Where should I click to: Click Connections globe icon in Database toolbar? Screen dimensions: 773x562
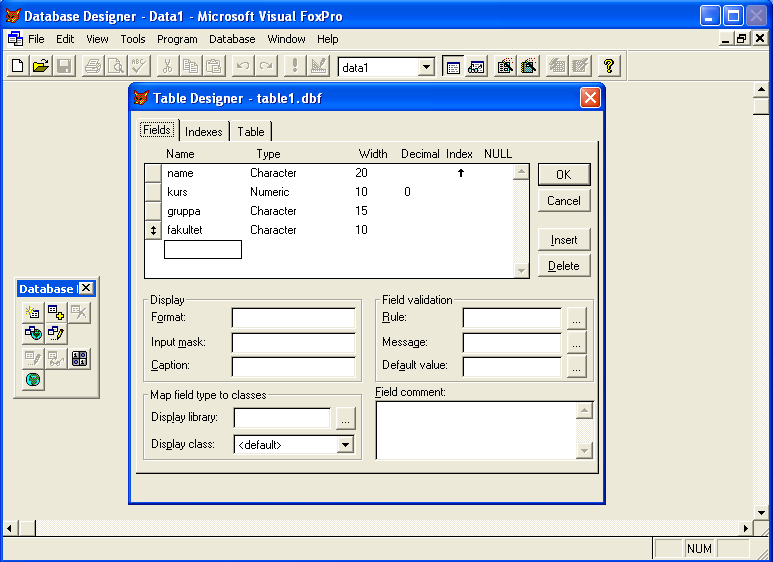tap(33, 380)
